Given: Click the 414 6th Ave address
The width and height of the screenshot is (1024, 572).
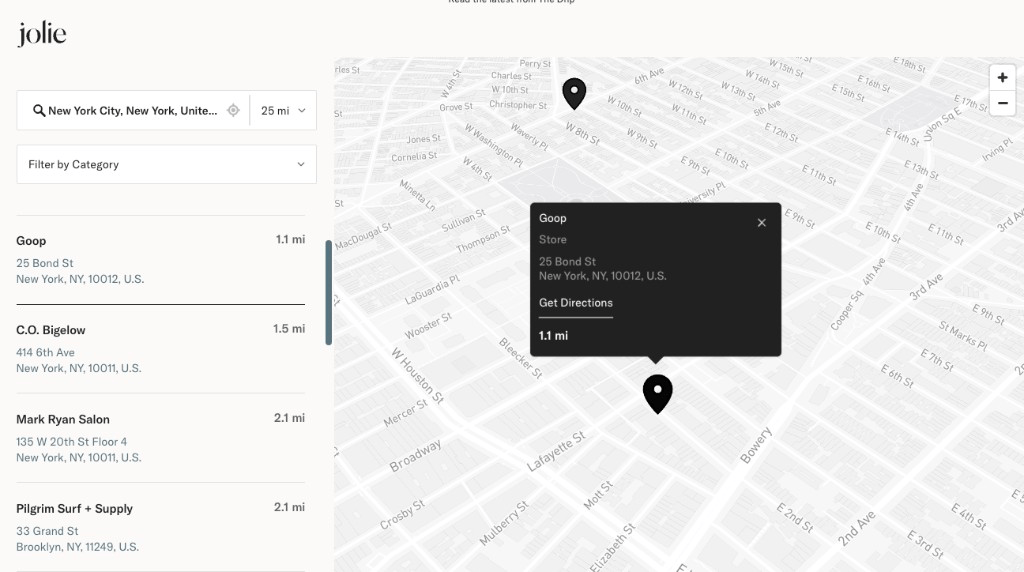Looking at the screenshot, I should [46, 353].
